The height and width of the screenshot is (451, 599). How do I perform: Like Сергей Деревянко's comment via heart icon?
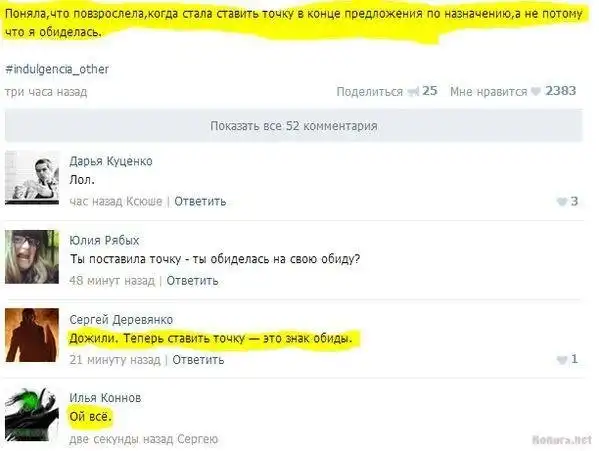tap(562, 359)
